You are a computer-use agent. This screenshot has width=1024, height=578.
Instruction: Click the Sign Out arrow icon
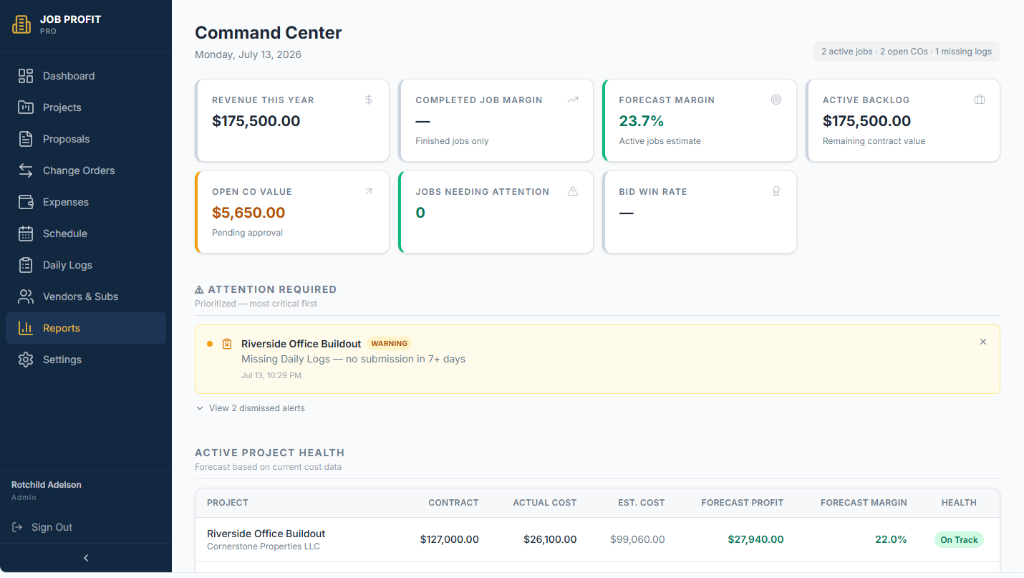pyautogui.click(x=17, y=527)
